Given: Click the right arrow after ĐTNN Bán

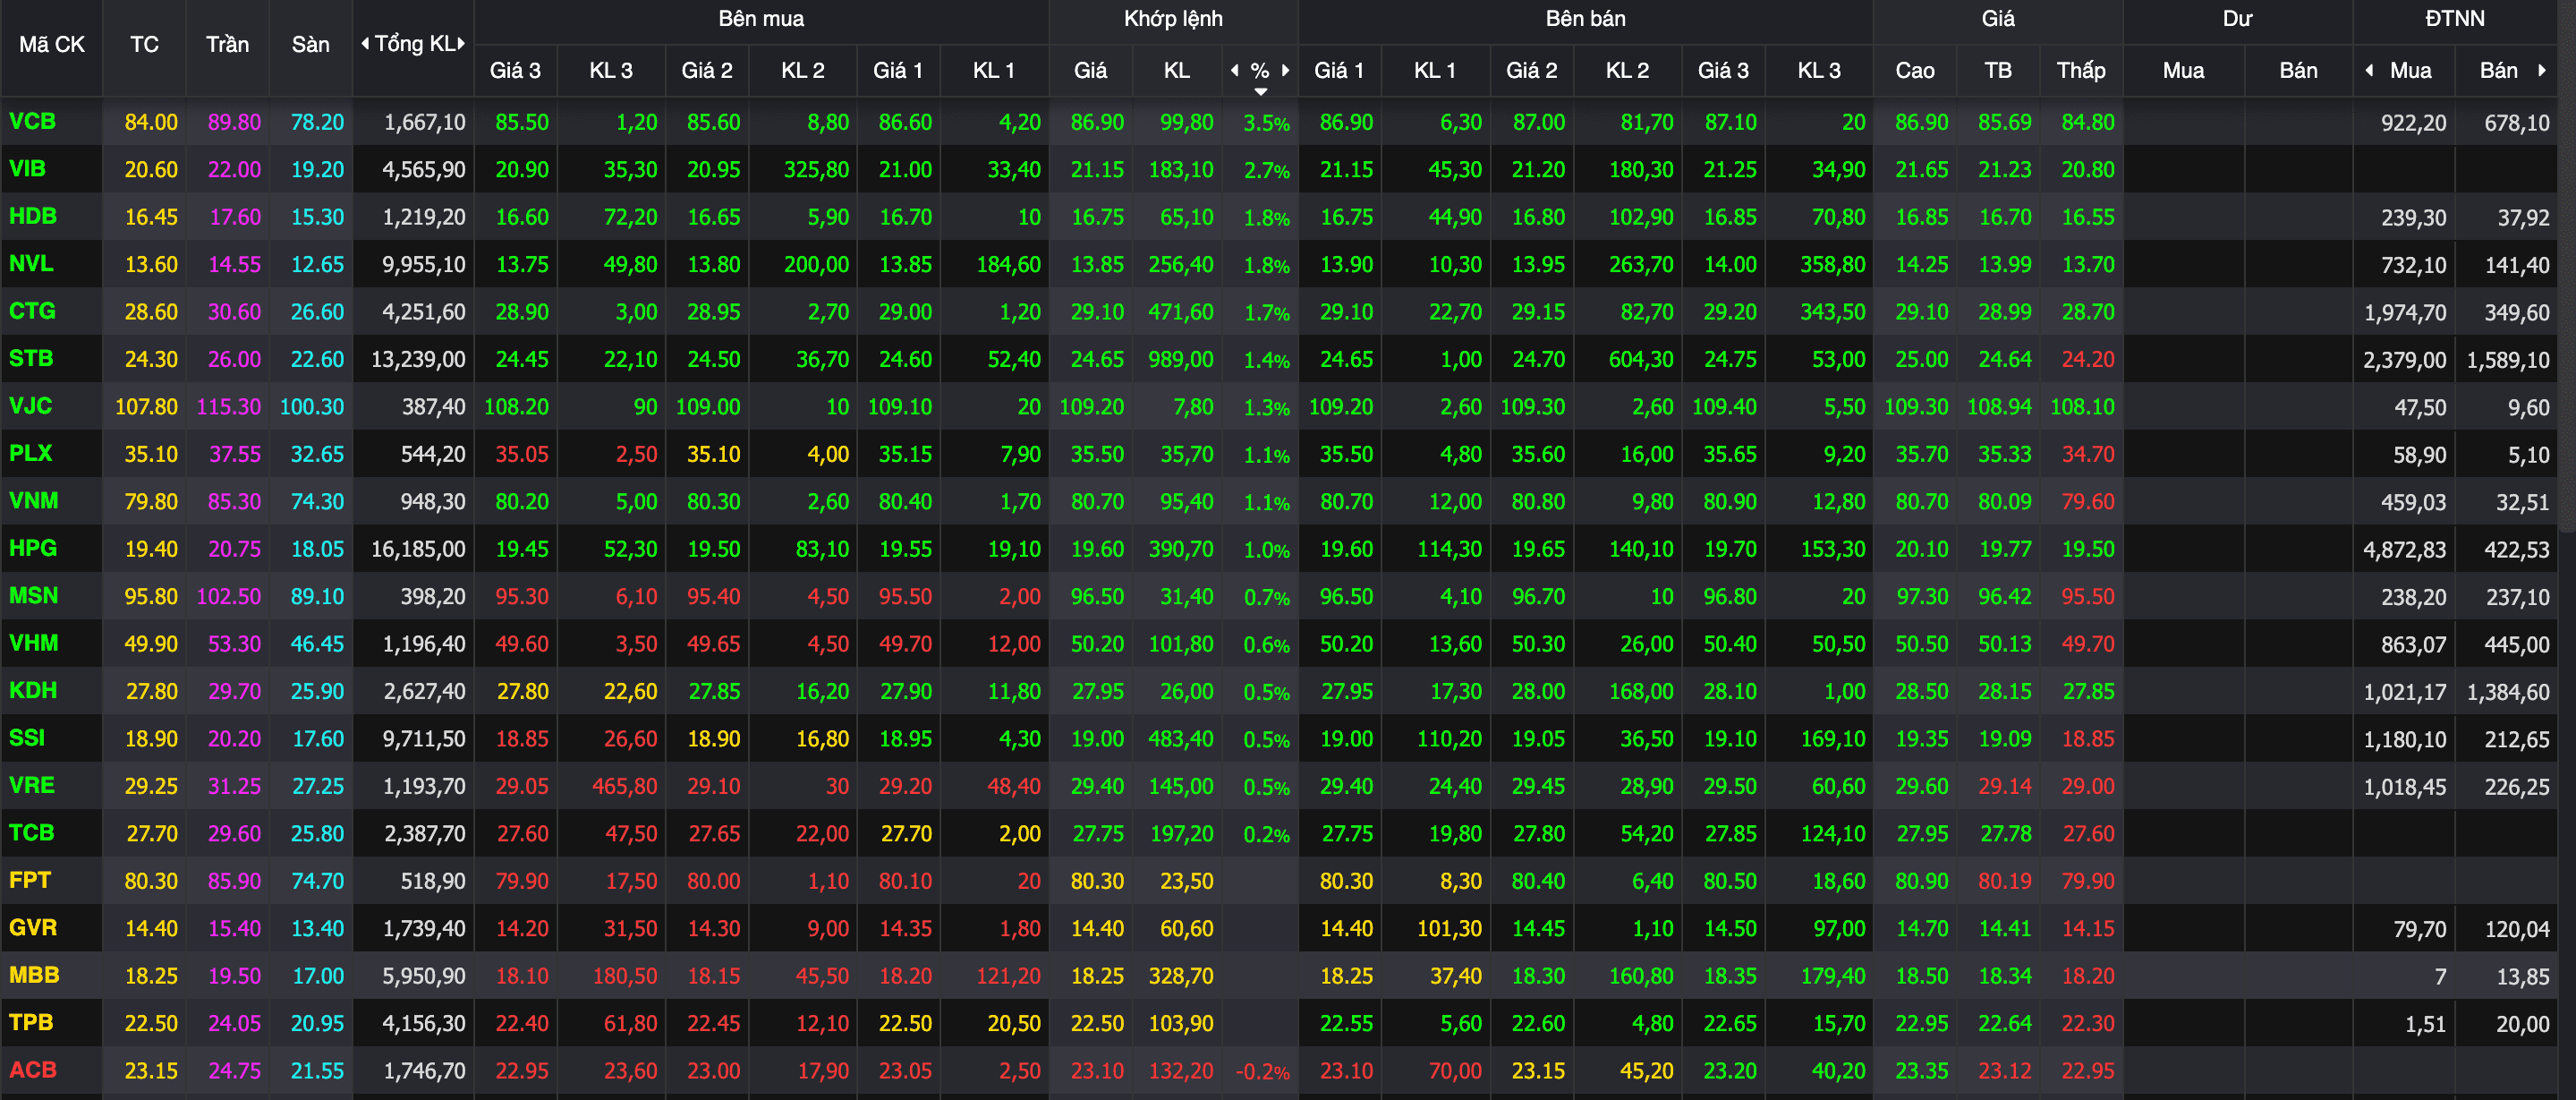Looking at the screenshot, I should click(x=2541, y=70).
